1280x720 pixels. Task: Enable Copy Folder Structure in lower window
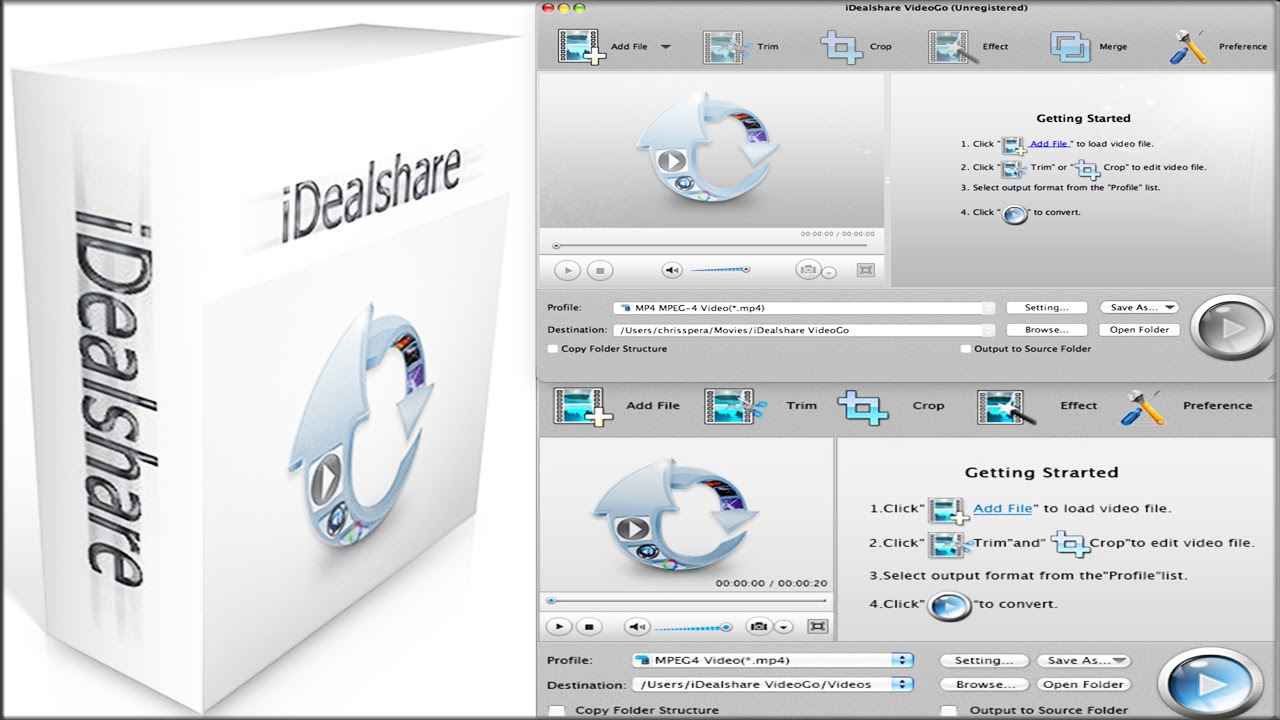pos(556,710)
